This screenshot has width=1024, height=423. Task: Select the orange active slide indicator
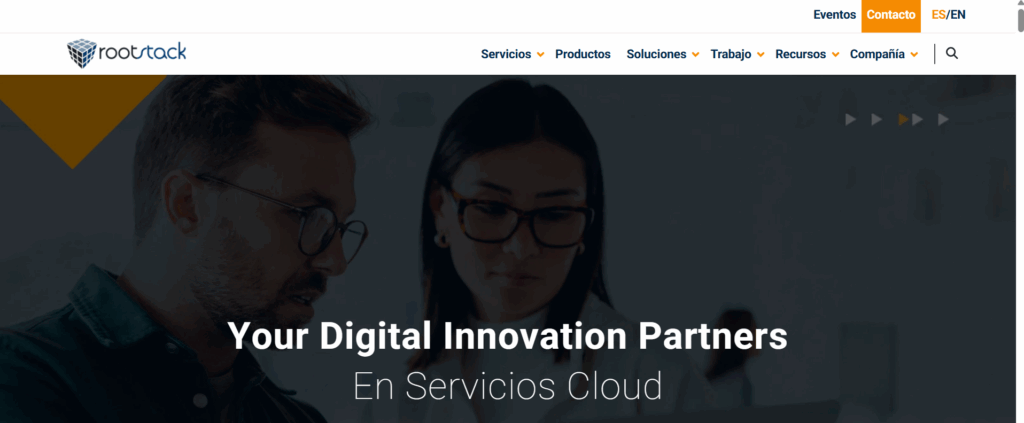point(903,119)
